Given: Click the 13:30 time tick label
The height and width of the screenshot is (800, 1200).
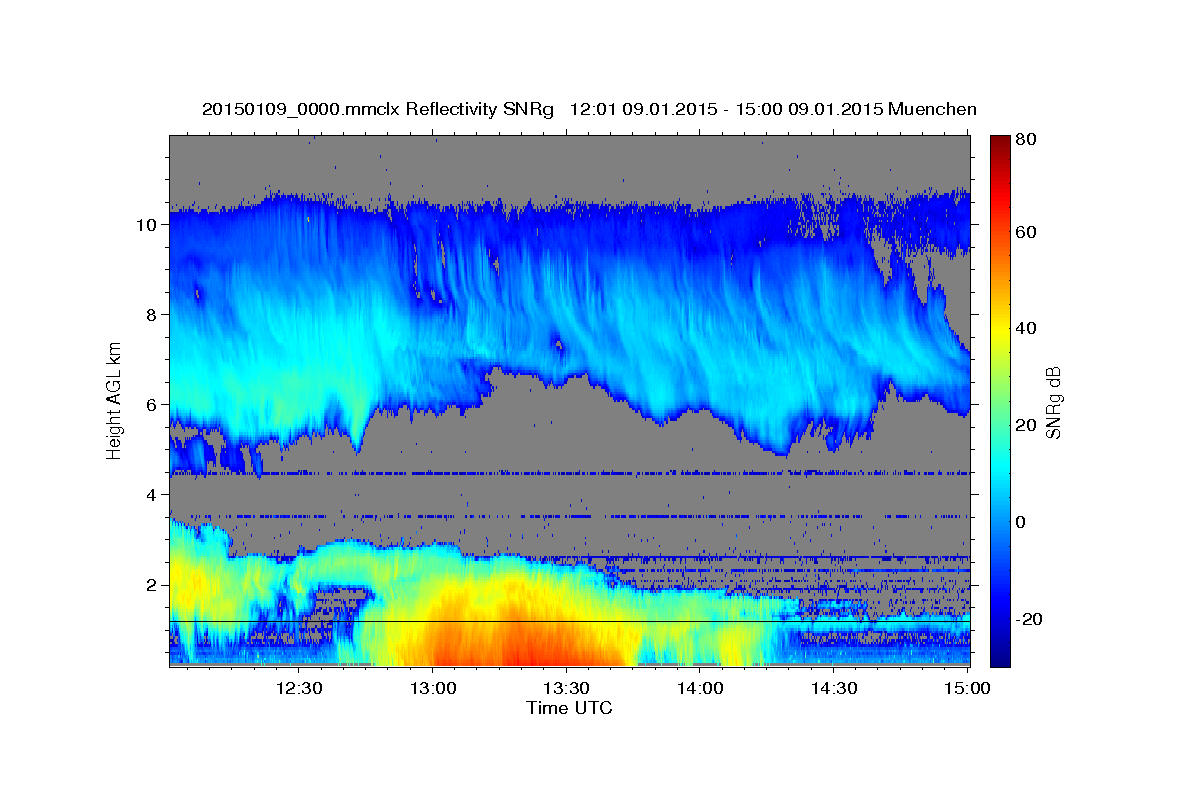Looking at the screenshot, I should (x=566, y=688).
